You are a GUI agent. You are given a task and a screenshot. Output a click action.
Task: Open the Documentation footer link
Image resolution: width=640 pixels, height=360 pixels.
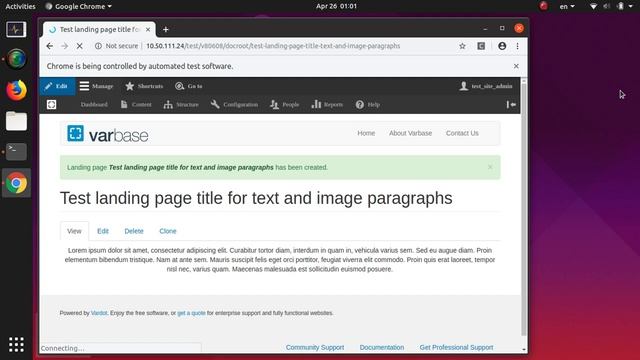click(x=382, y=347)
